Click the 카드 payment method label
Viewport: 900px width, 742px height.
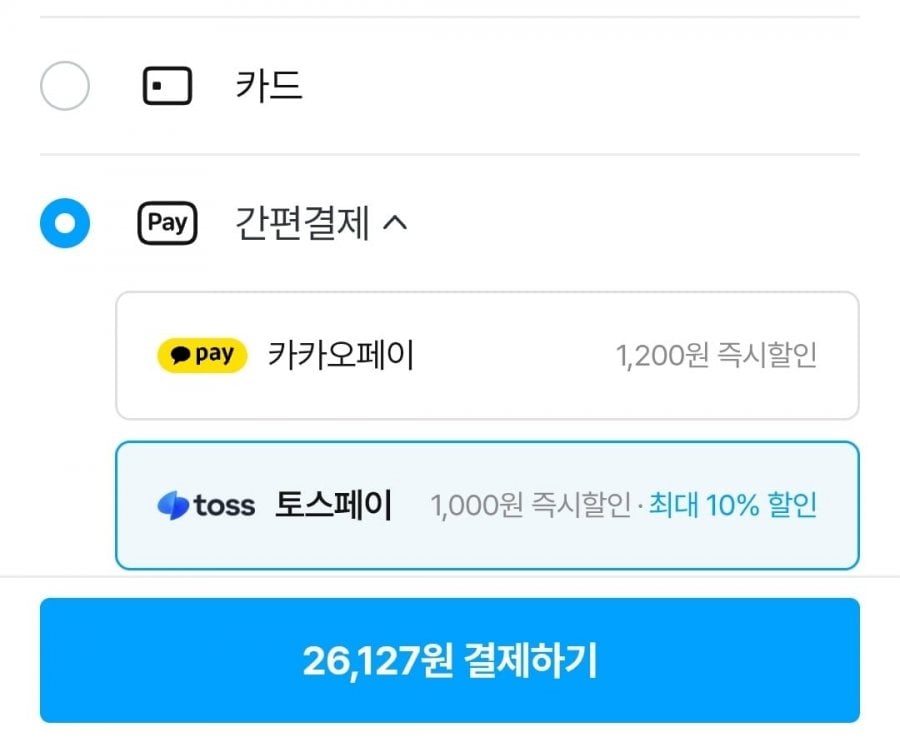pos(268,86)
